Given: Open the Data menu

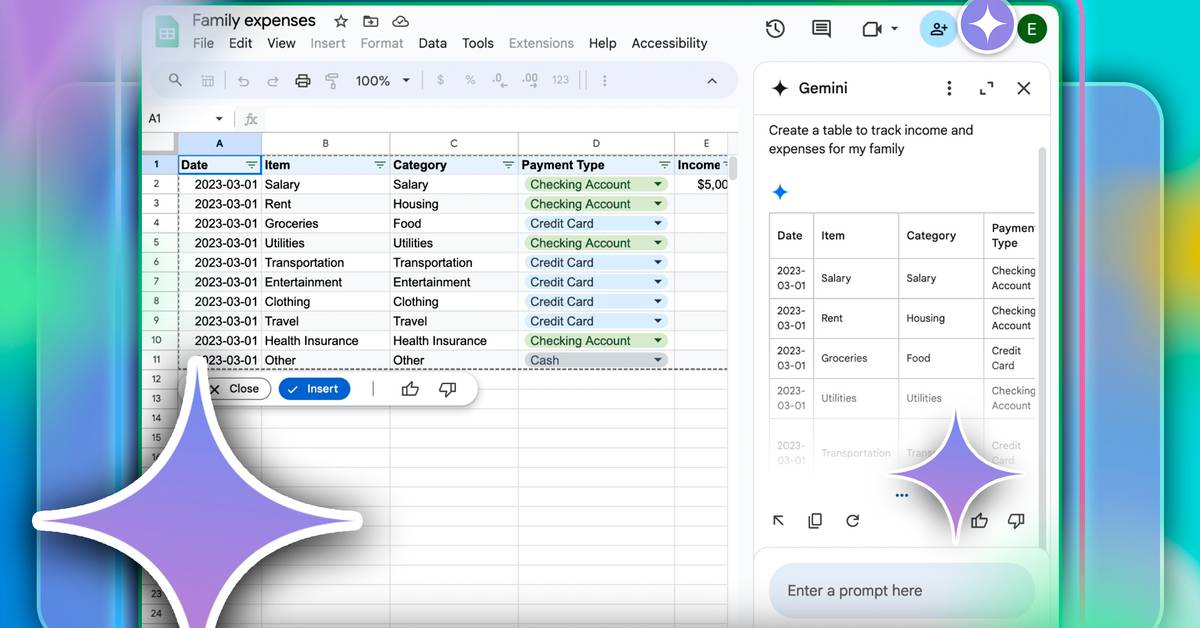Looking at the screenshot, I should [432, 43].
